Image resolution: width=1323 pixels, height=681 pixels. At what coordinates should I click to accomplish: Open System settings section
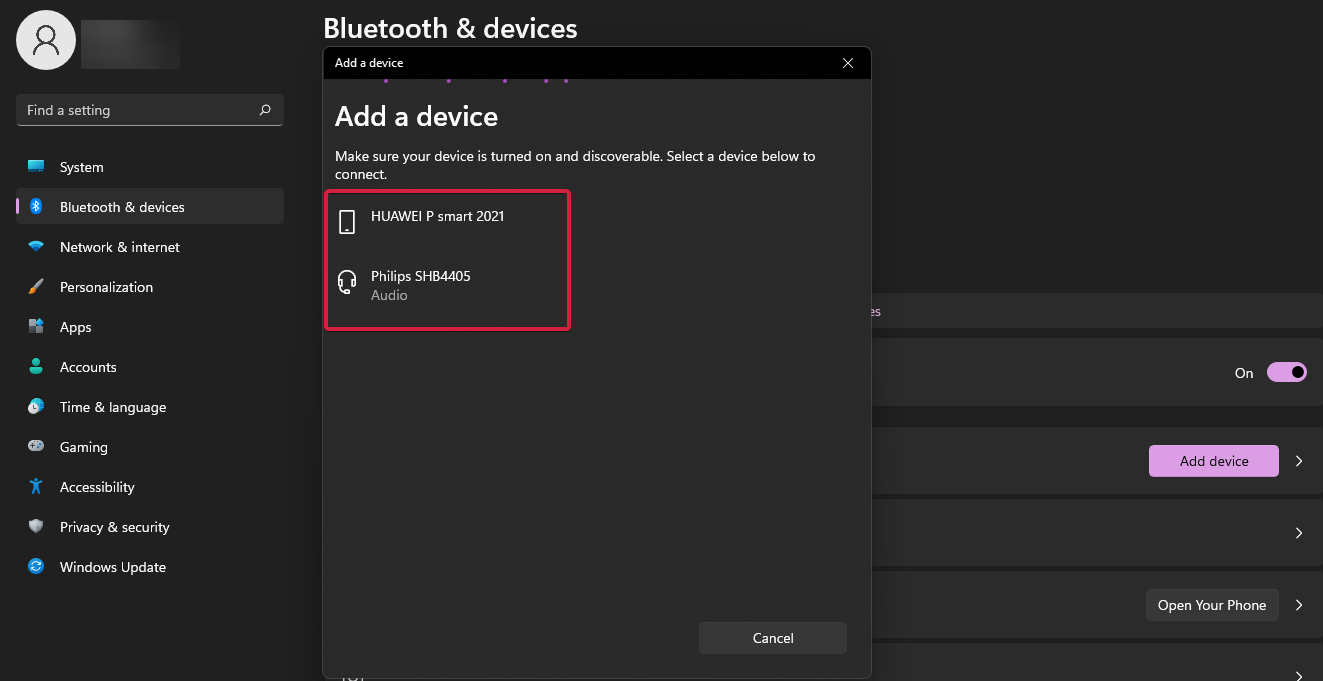[x=150, y=167]
